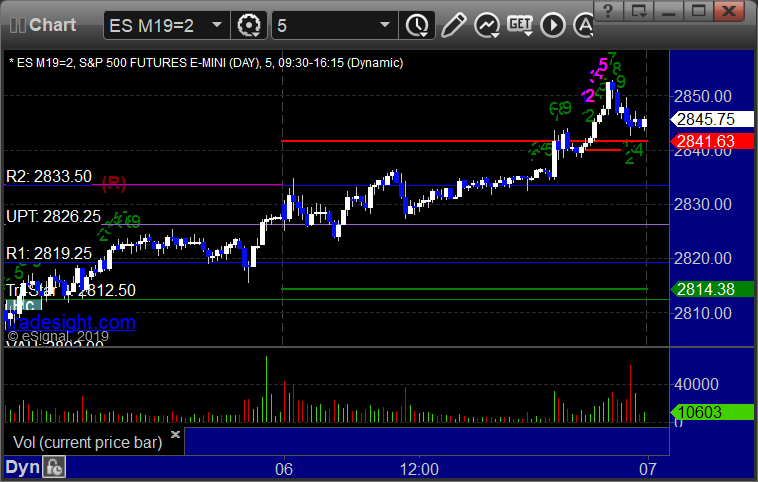
Task: Toggle the Dyn dynamic mode label
Action: 22,467
